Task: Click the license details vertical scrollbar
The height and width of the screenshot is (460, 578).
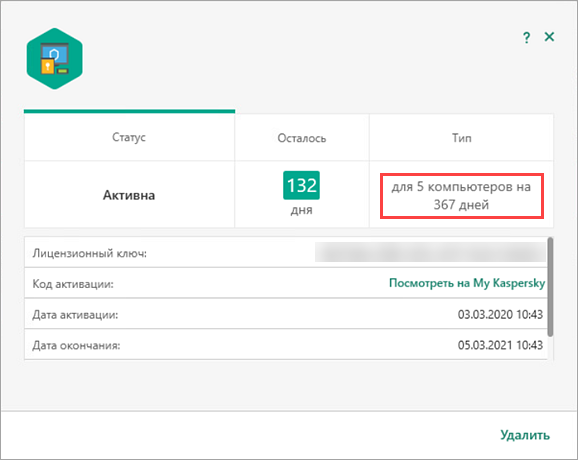Action: pyautogui.click(x=550, y=287)
